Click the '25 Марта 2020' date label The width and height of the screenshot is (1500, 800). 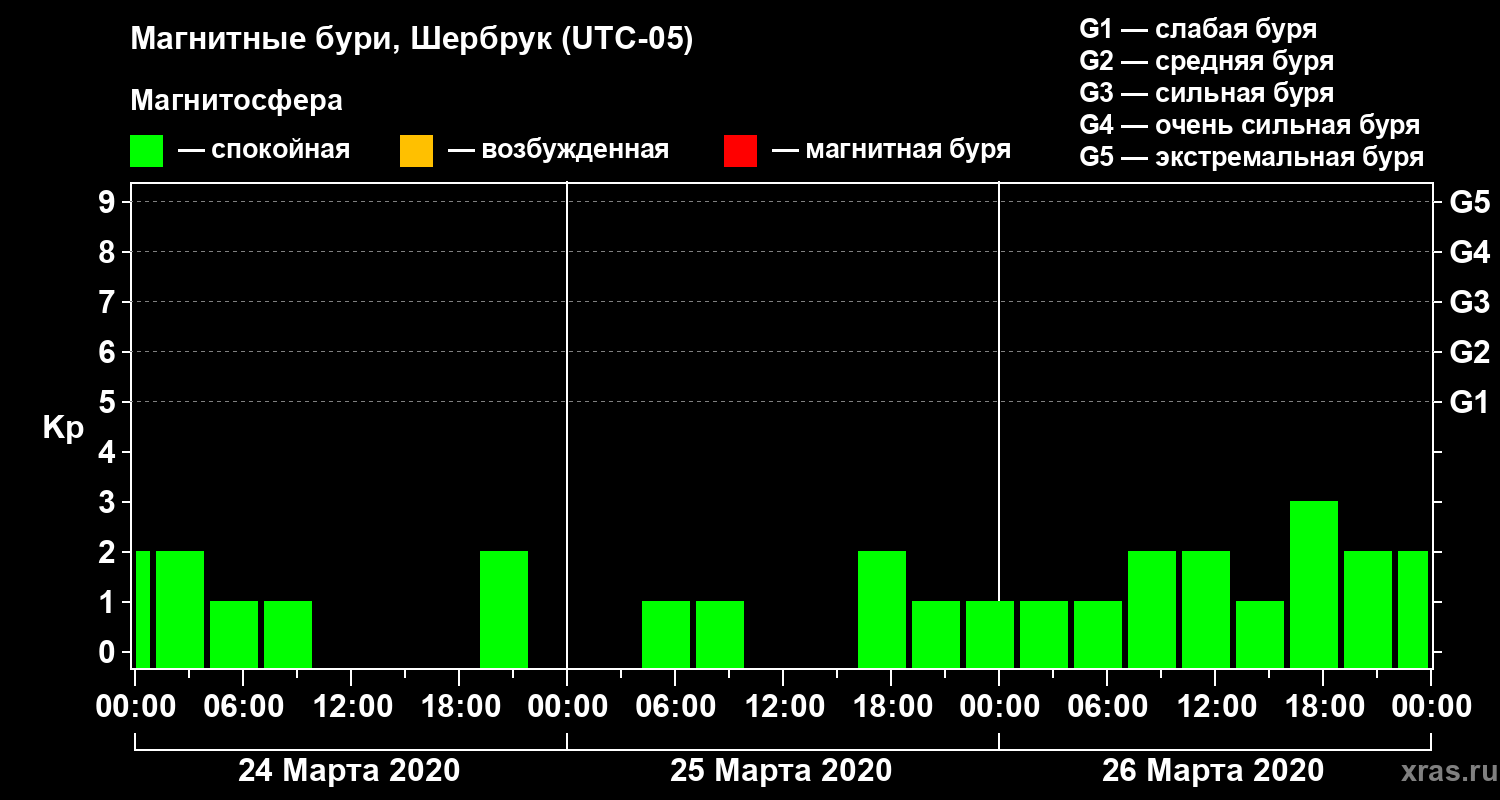(x=781, y=771)
